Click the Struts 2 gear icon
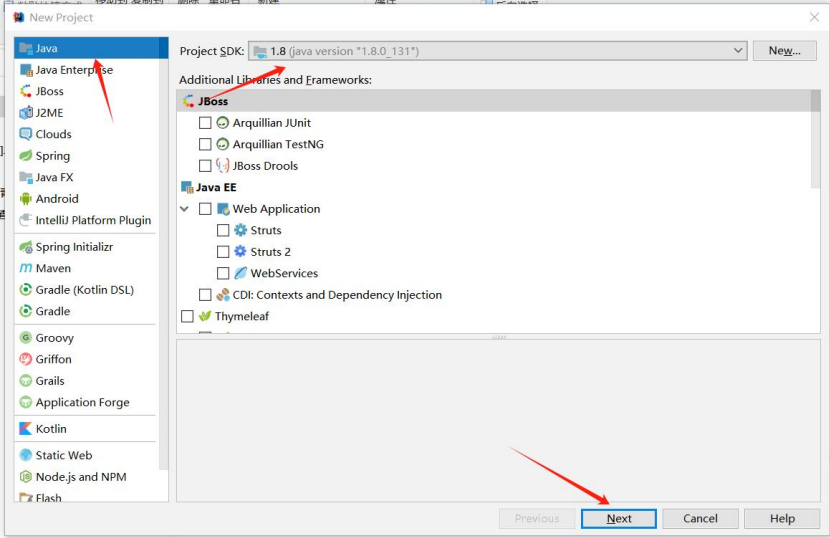This screenshot has height=538, width=830. [x=240, y=252]
